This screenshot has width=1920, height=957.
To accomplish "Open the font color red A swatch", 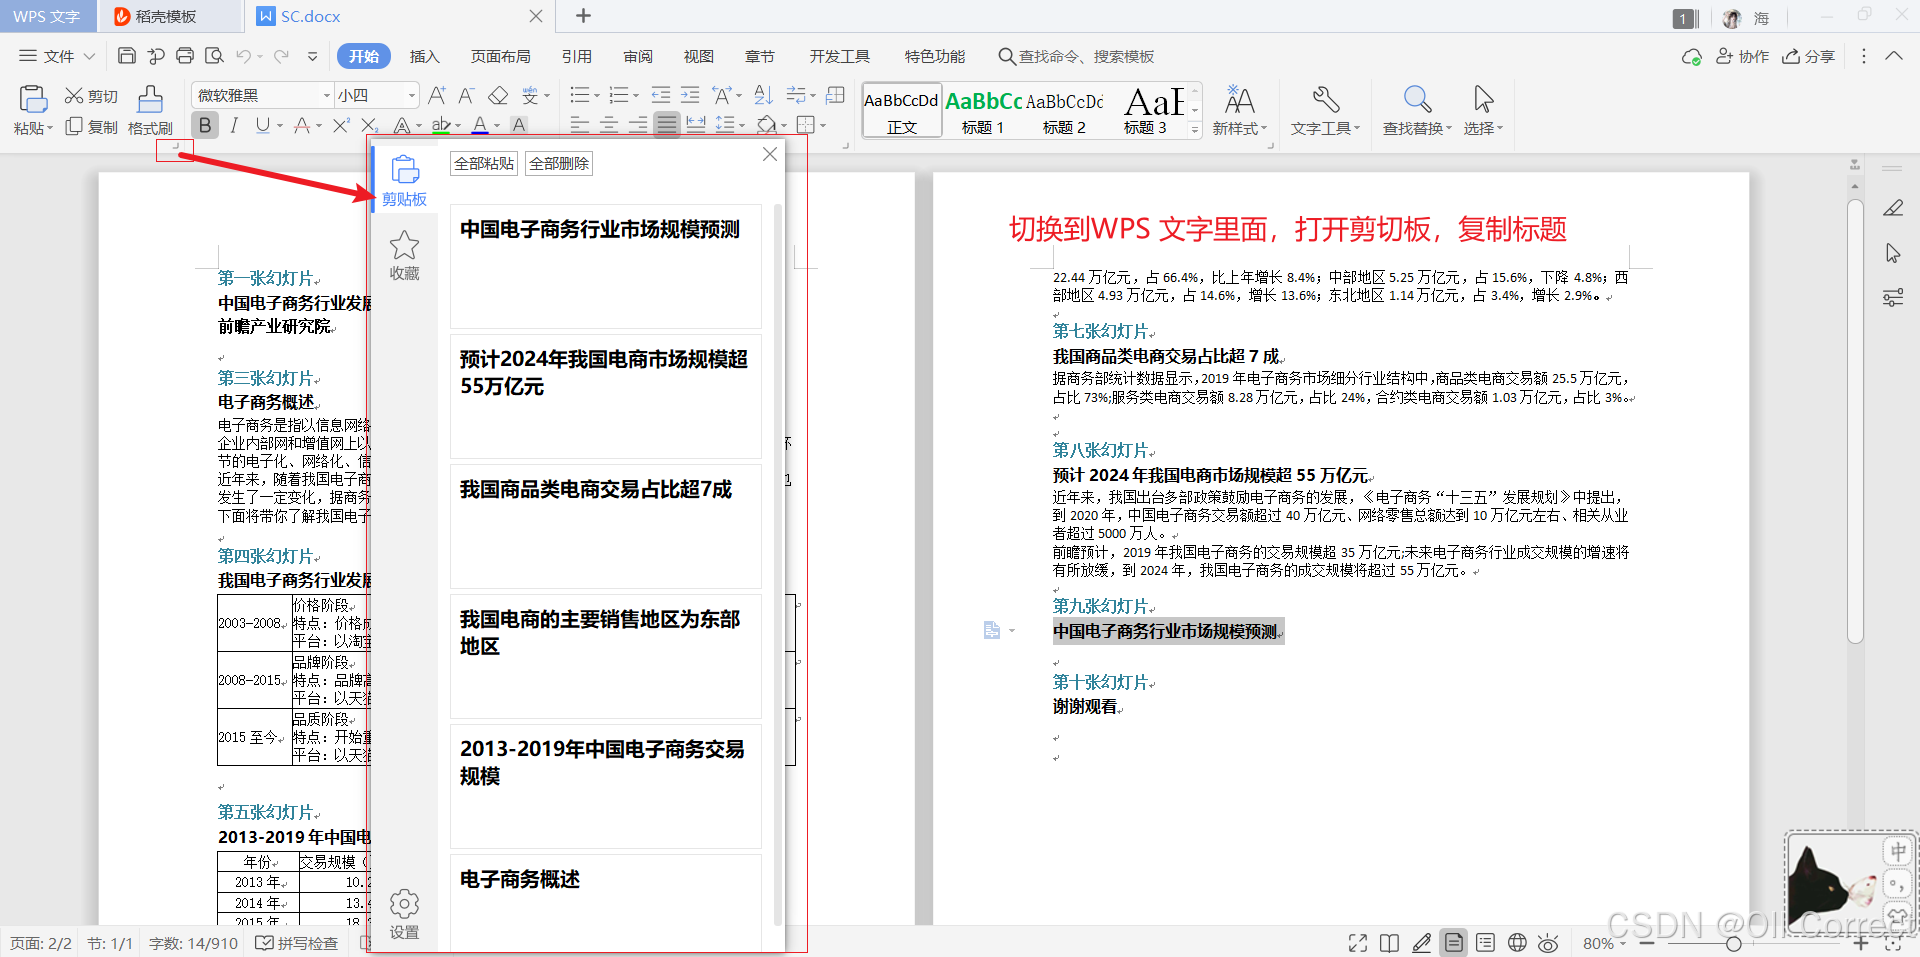I will pyautogui.click(x=480, y=125).
